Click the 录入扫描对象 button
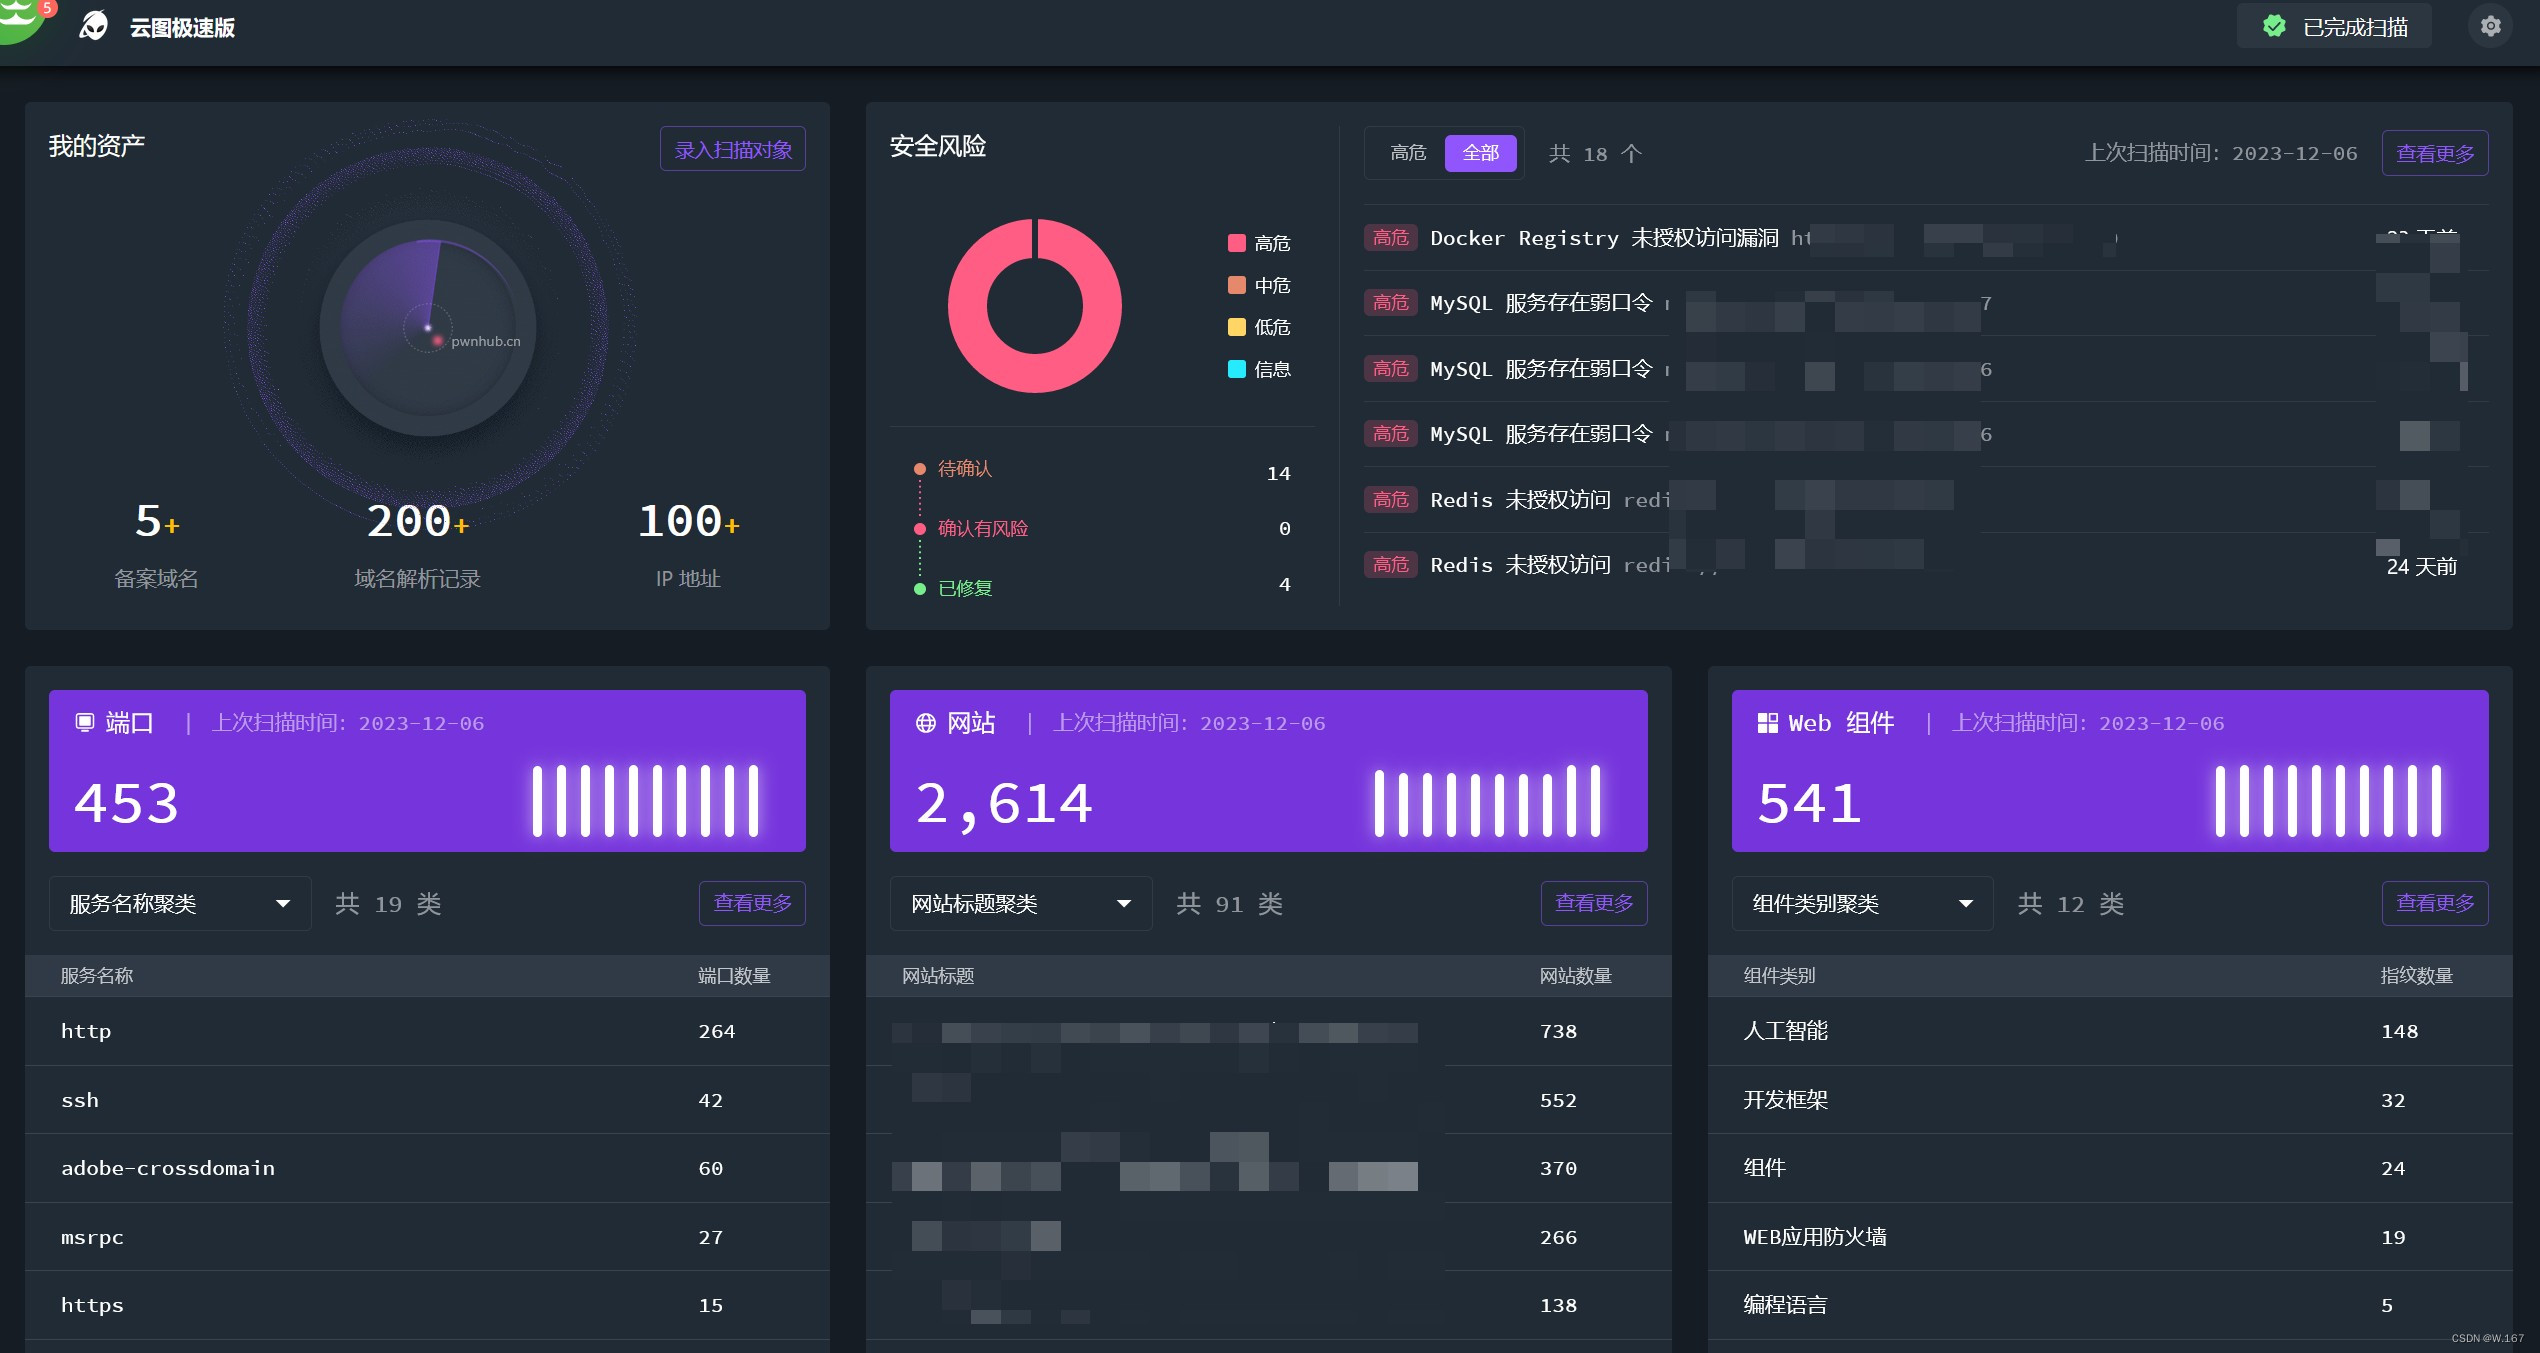Screen dimensions: 2540x1353 click(x=732, y=150)
